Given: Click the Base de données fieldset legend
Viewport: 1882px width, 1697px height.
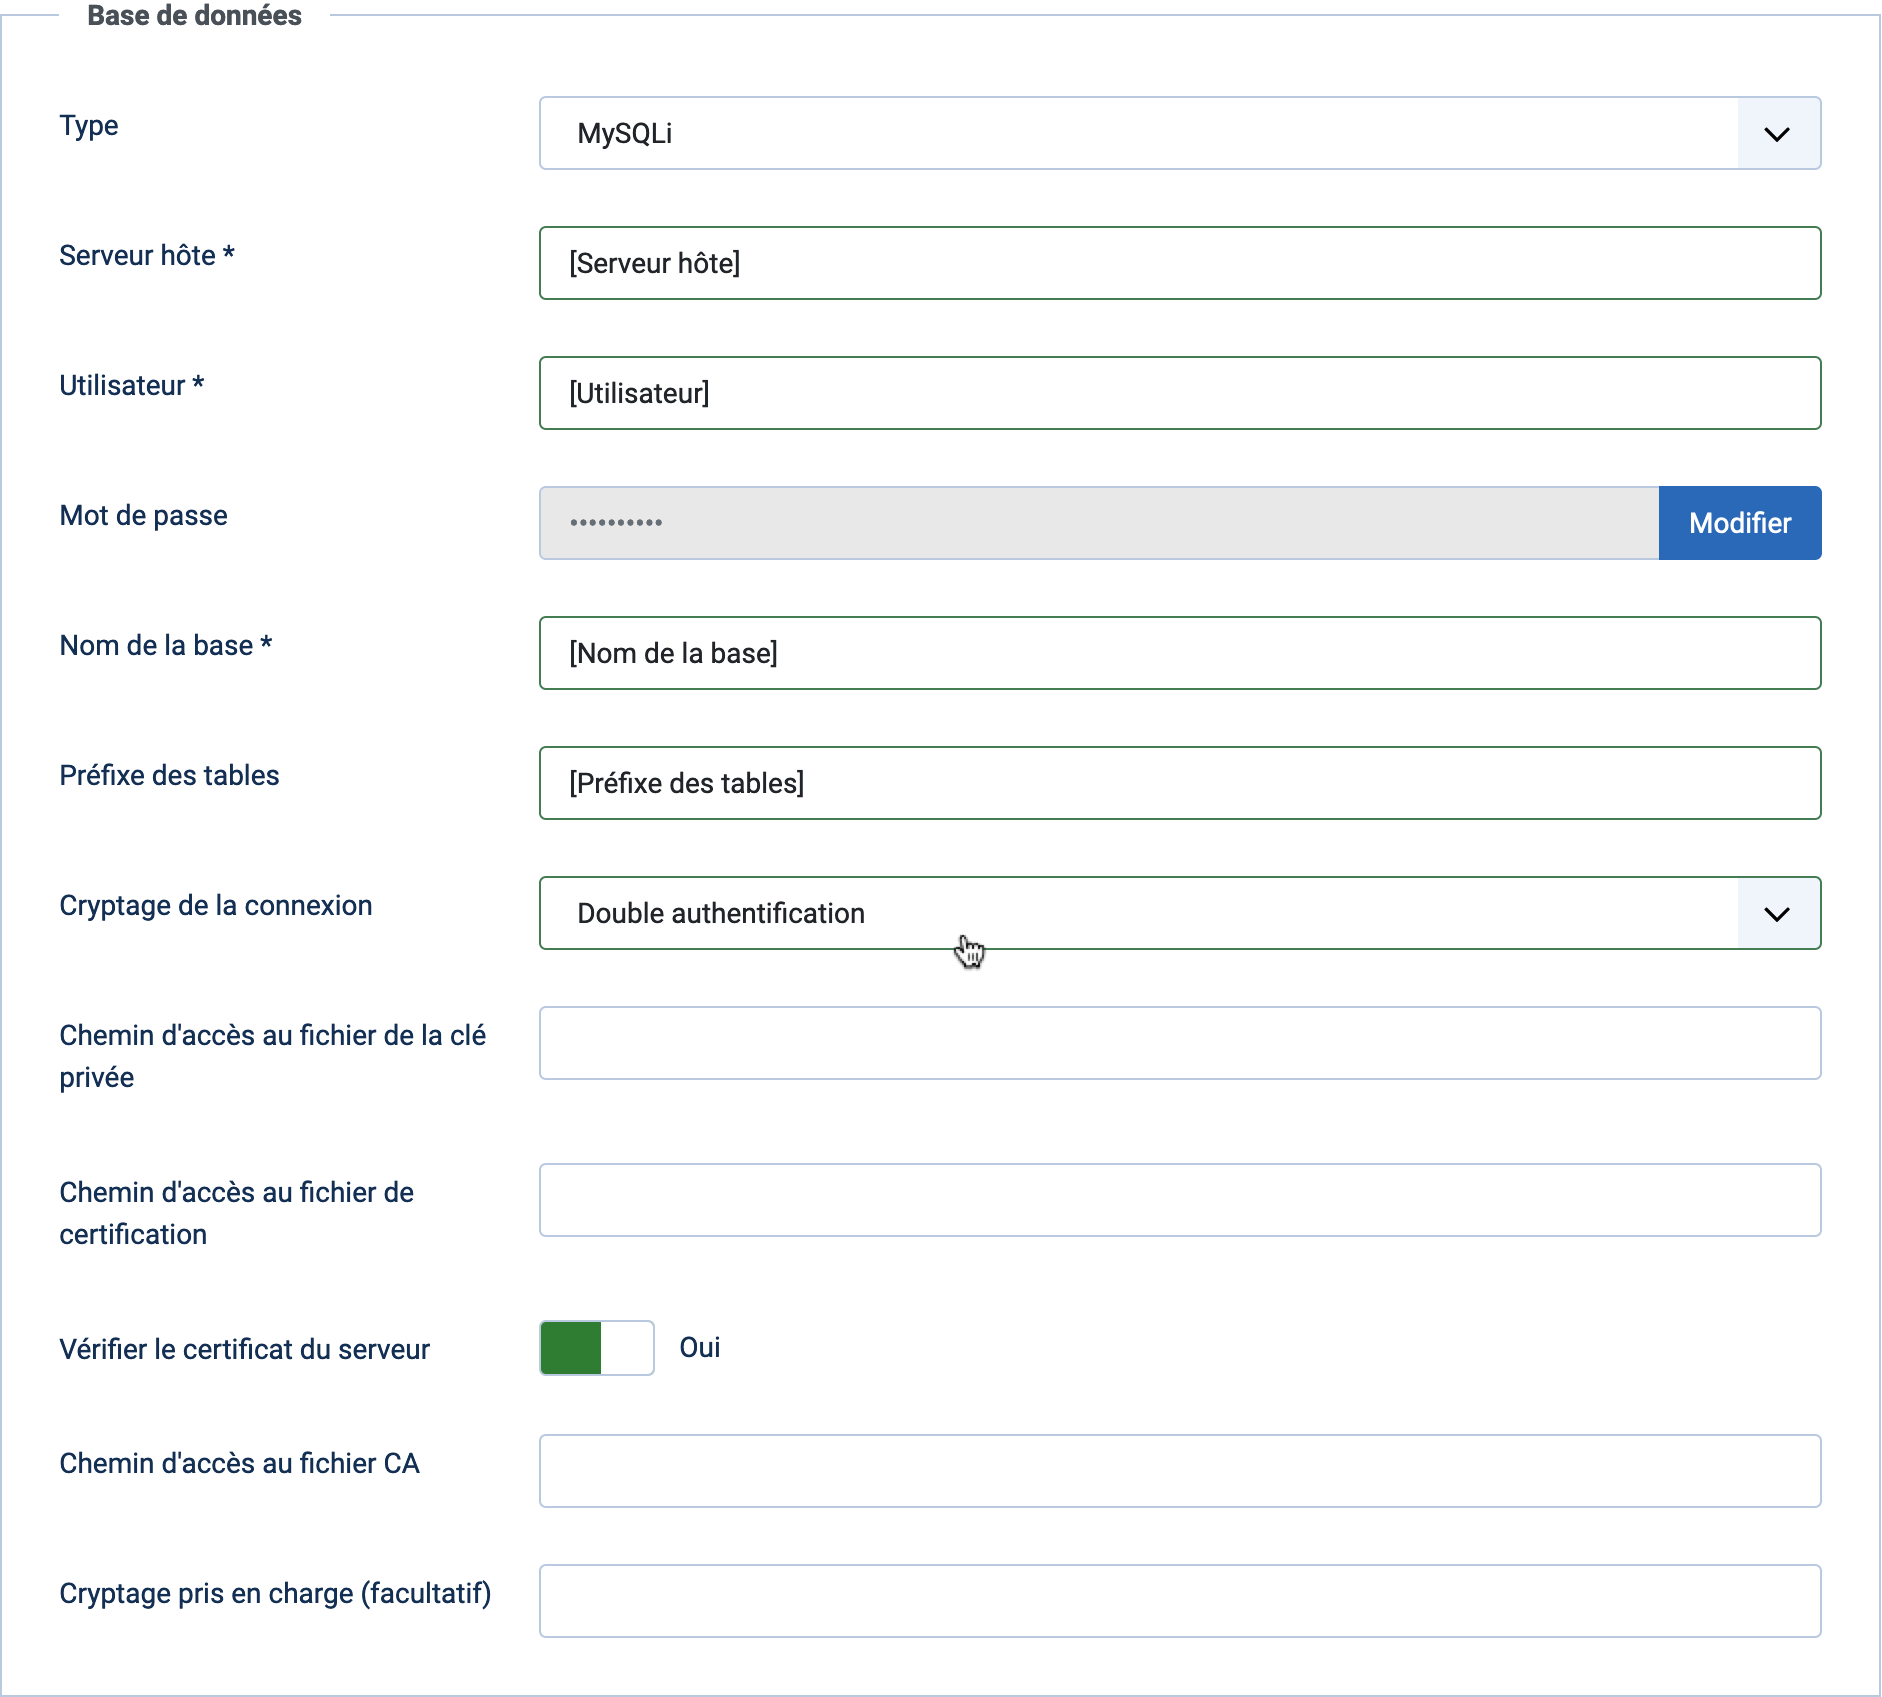Looking at the screenshot, I should [x=194, y=16].
